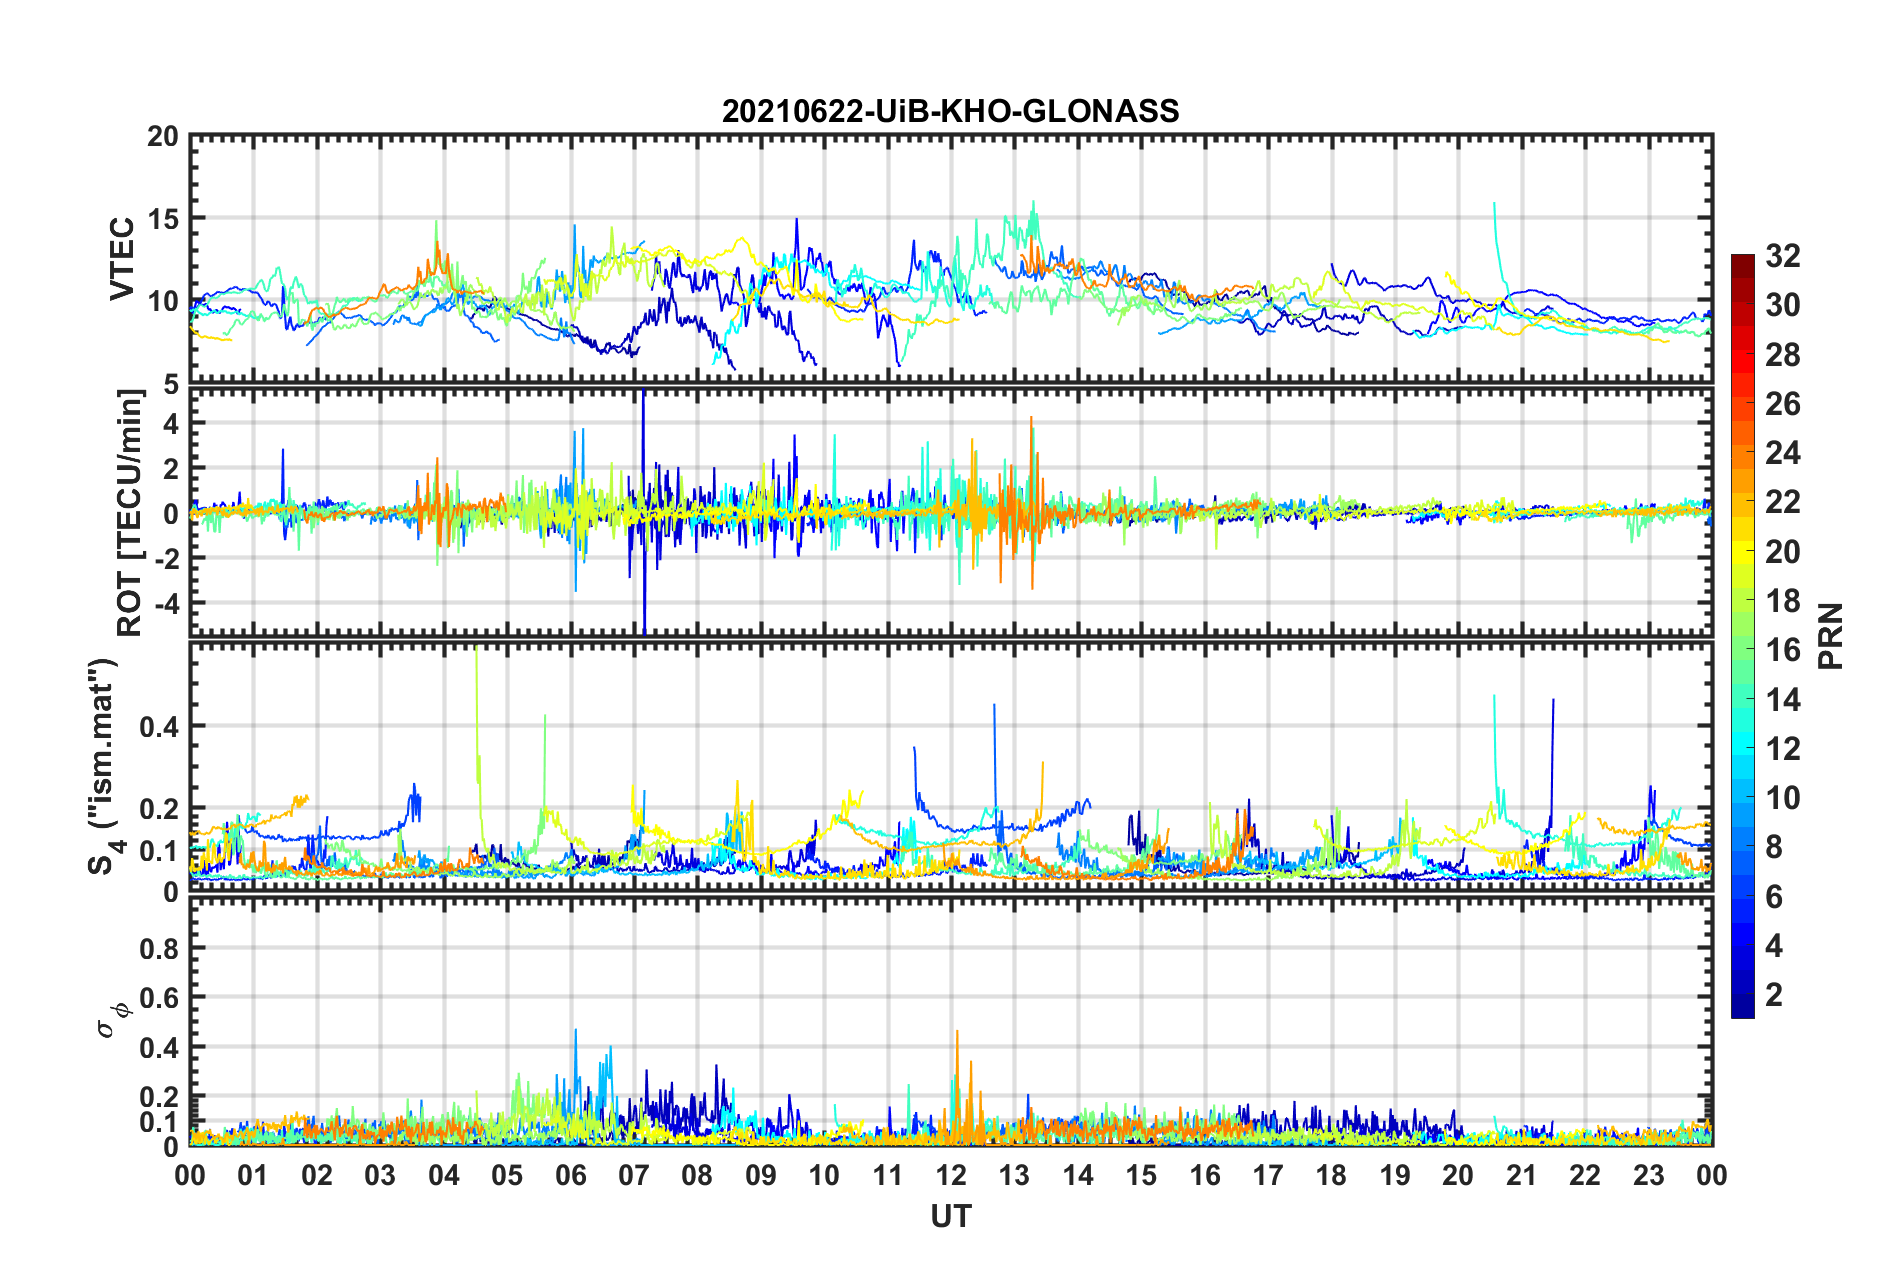Select the ROT [TECU/min] axis label

pyautogui.click(x=129, y=513)
